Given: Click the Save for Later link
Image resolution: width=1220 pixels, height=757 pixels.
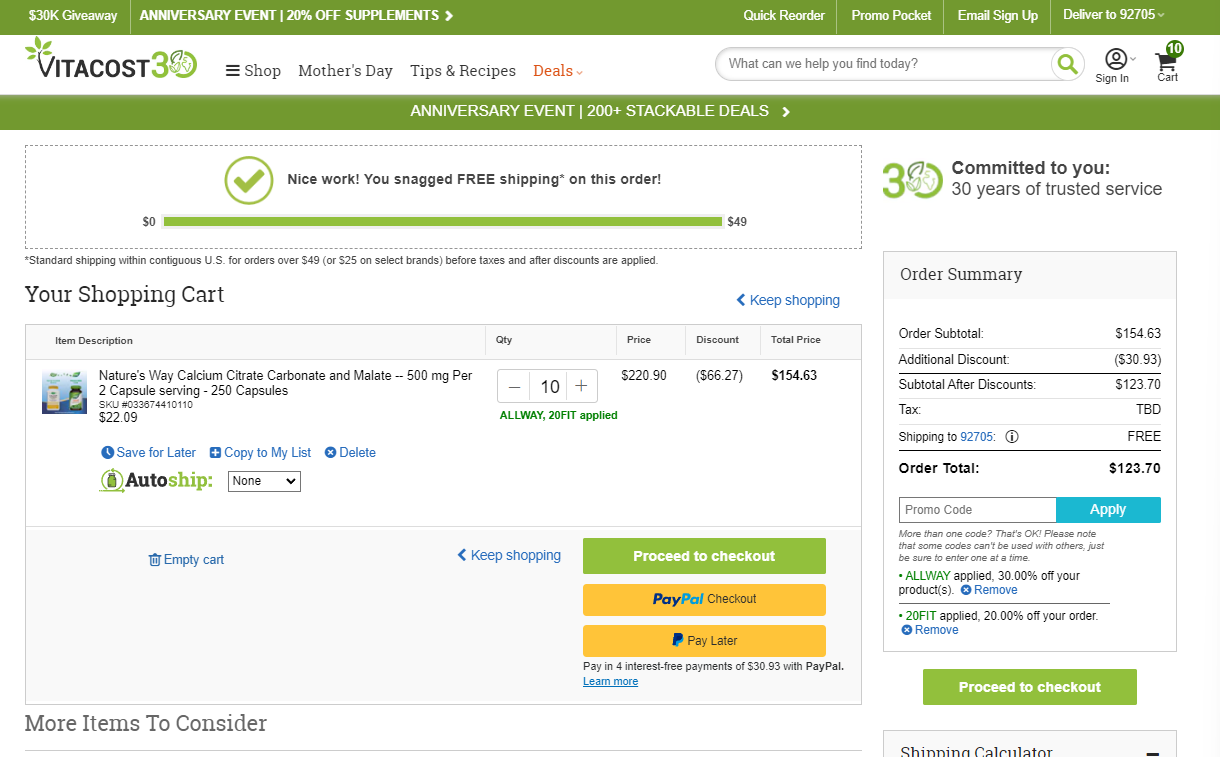Looking at the screenshot, I should 149,453.
